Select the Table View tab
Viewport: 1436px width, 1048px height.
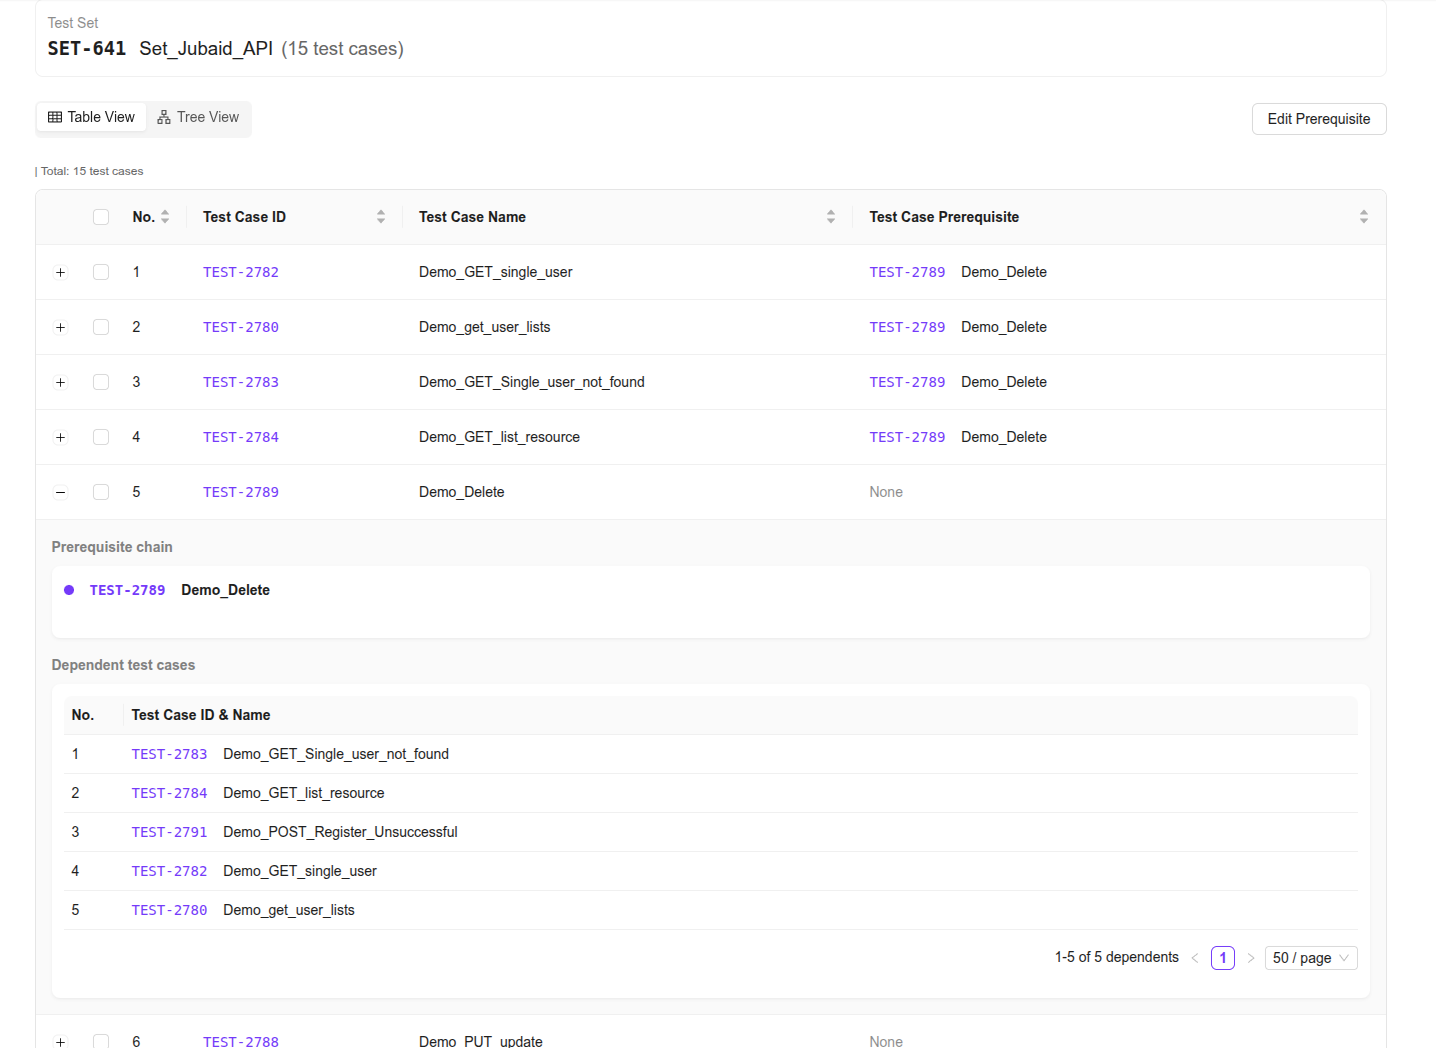[x=92, y=117]
